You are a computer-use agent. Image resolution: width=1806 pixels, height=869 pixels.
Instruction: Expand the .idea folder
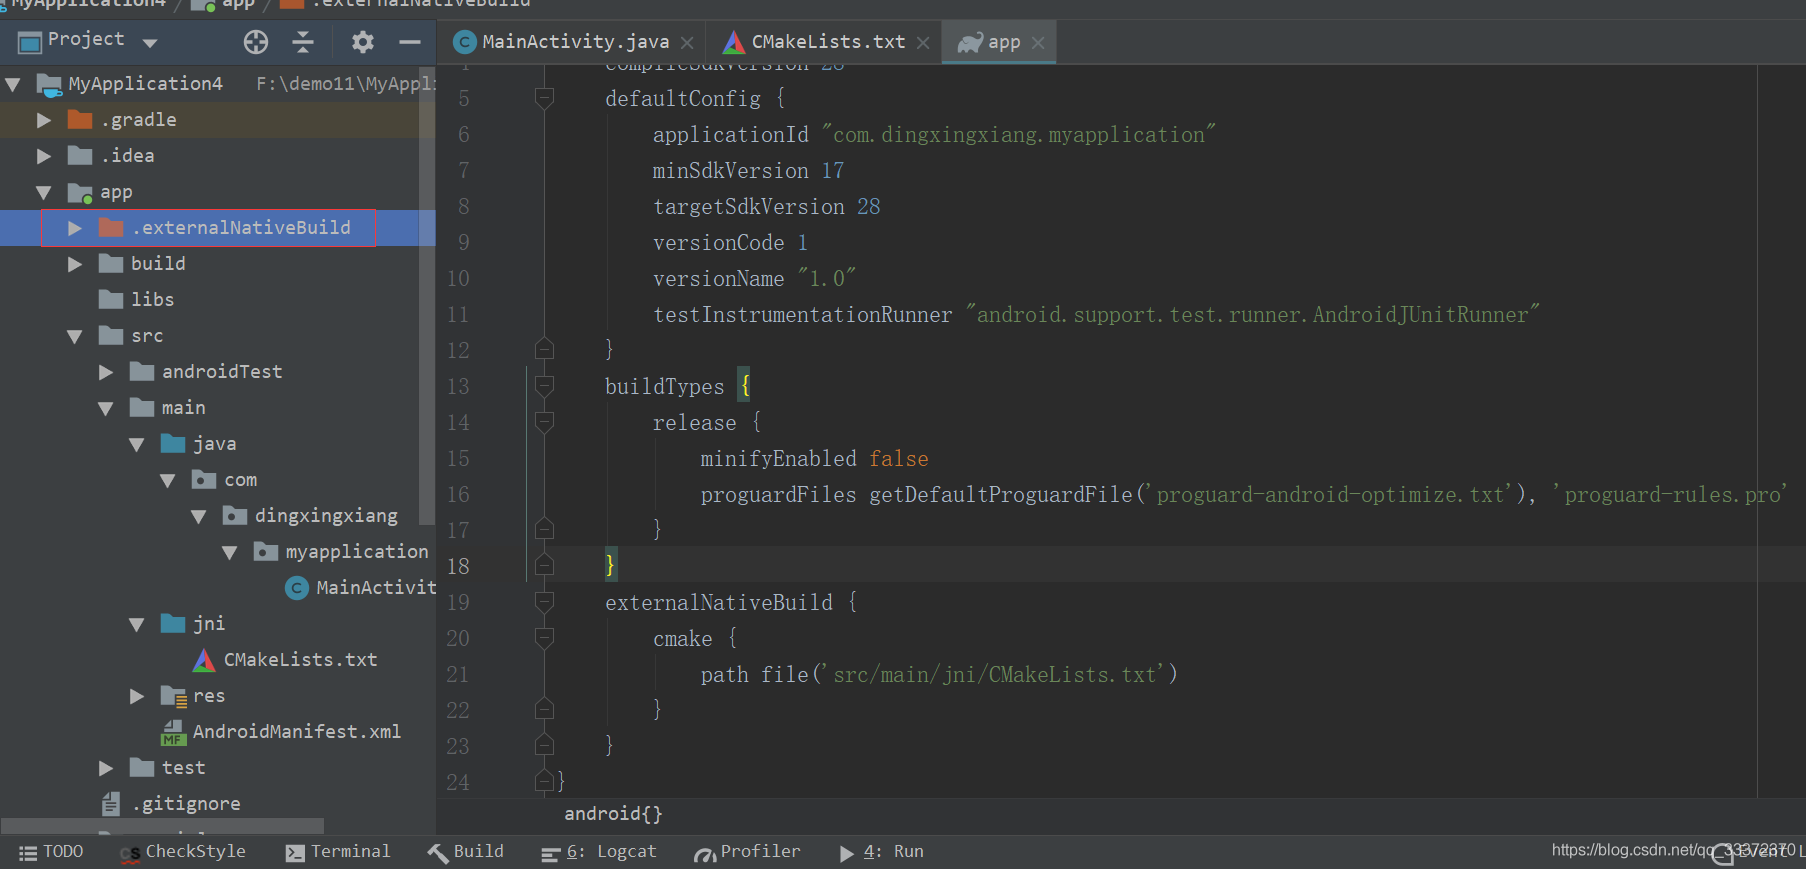tap(44, 156)
